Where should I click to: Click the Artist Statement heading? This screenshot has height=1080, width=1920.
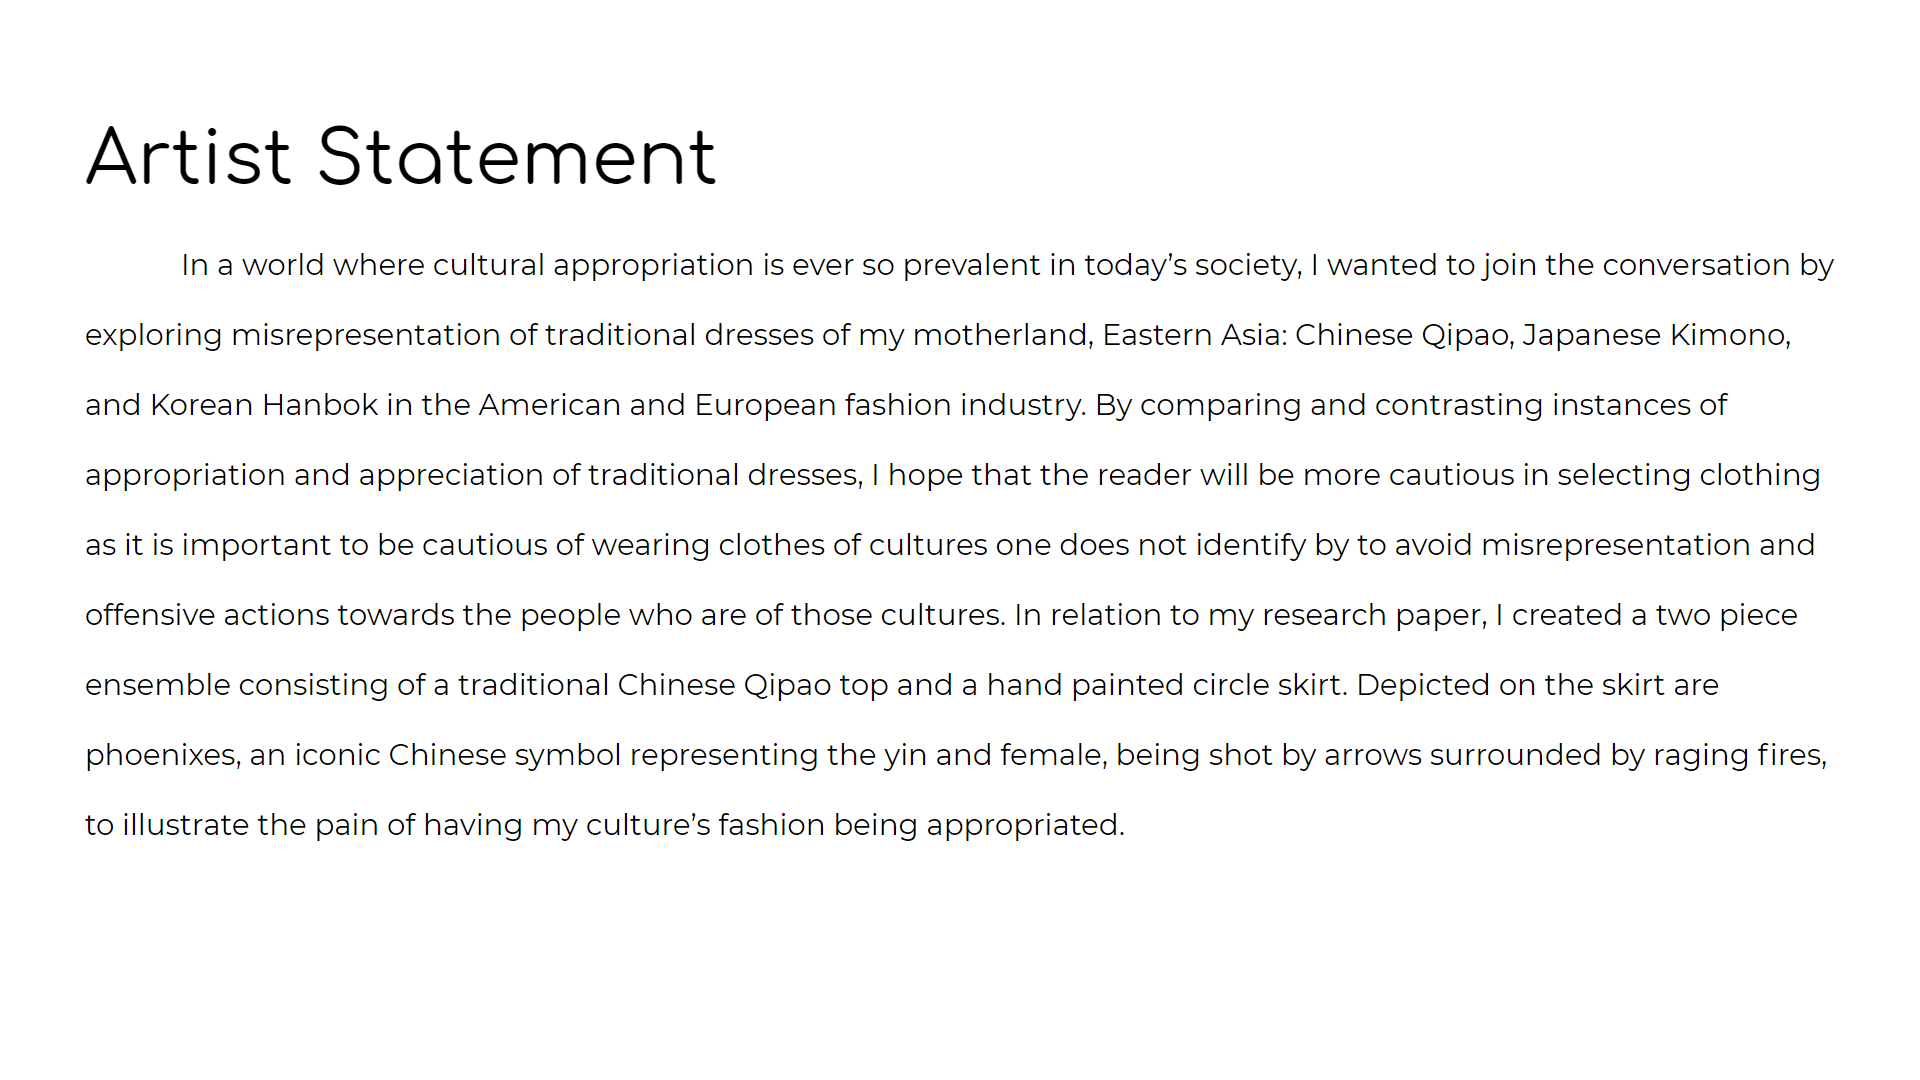[x=401, y=157]
